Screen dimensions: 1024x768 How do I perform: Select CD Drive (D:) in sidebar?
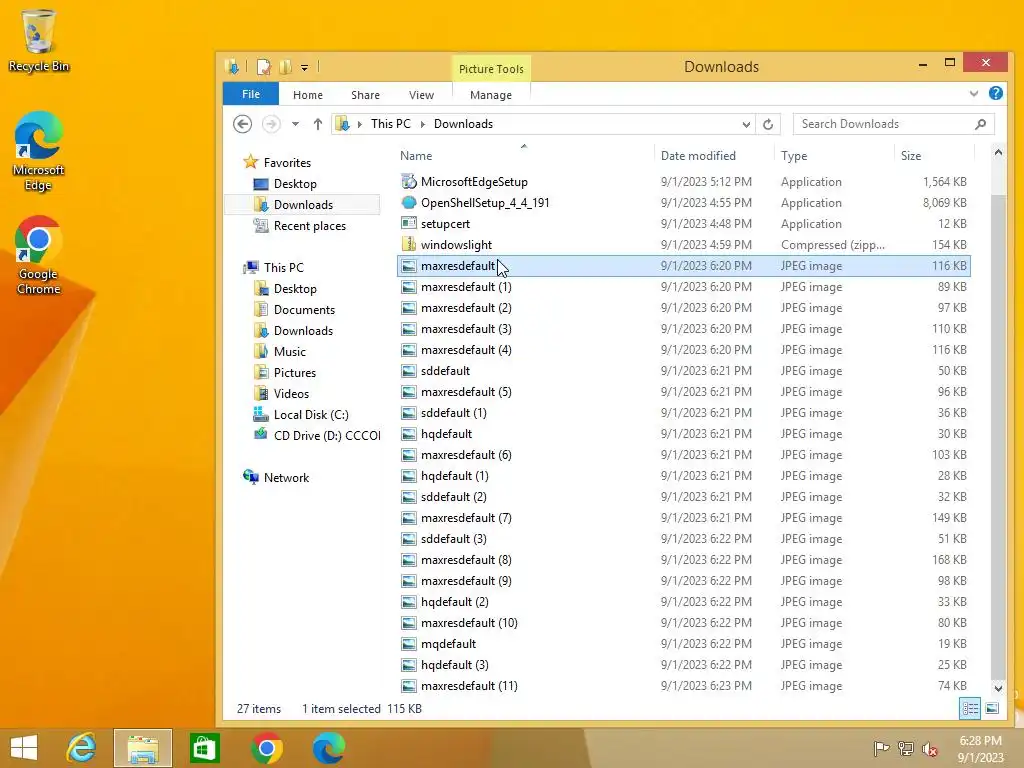316,435
